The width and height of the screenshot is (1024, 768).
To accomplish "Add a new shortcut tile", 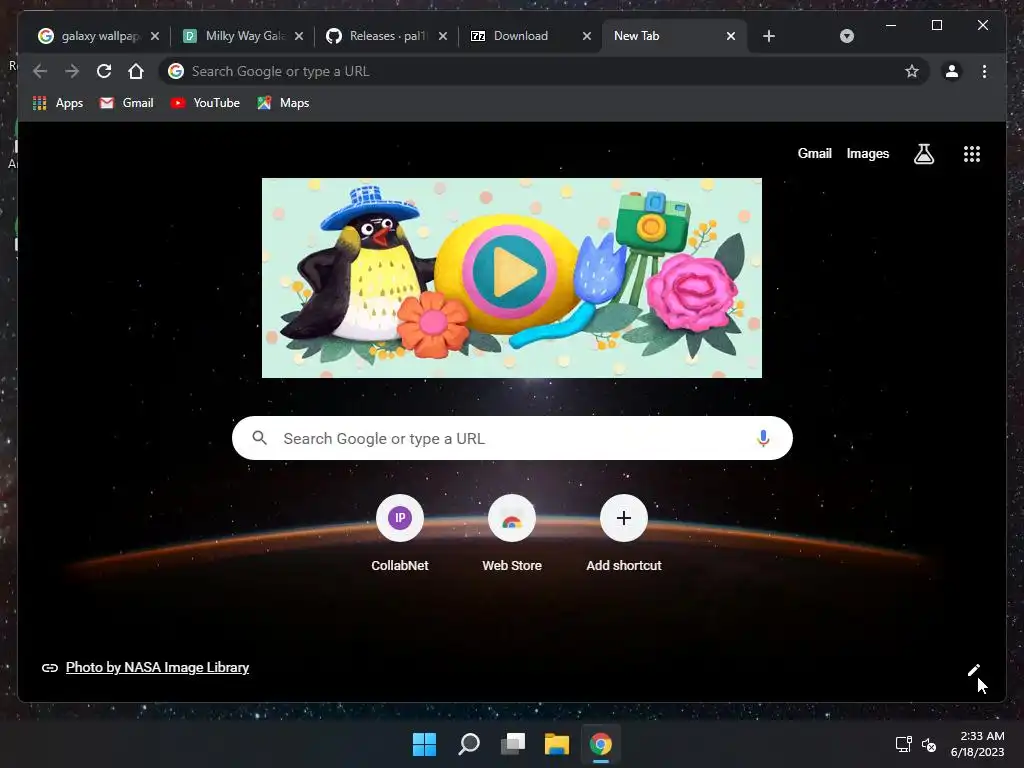I will (624, 535).
